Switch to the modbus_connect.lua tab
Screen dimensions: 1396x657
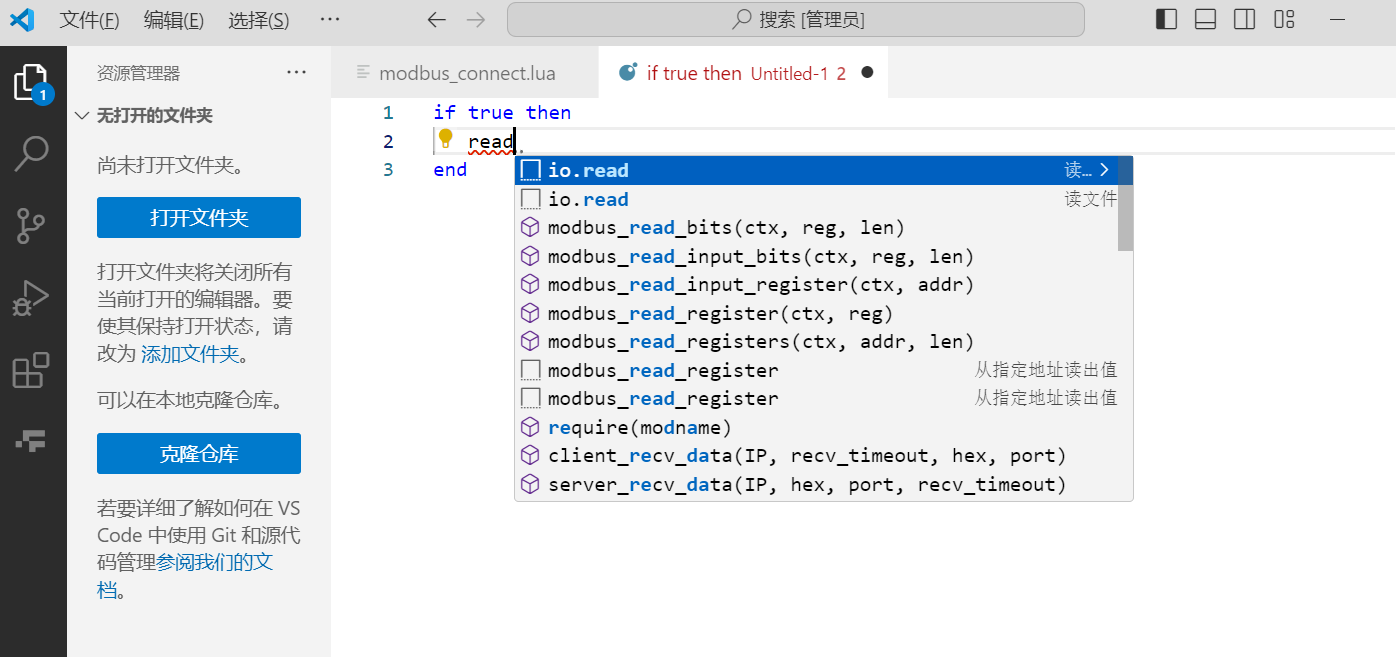(x=466, y=73)
